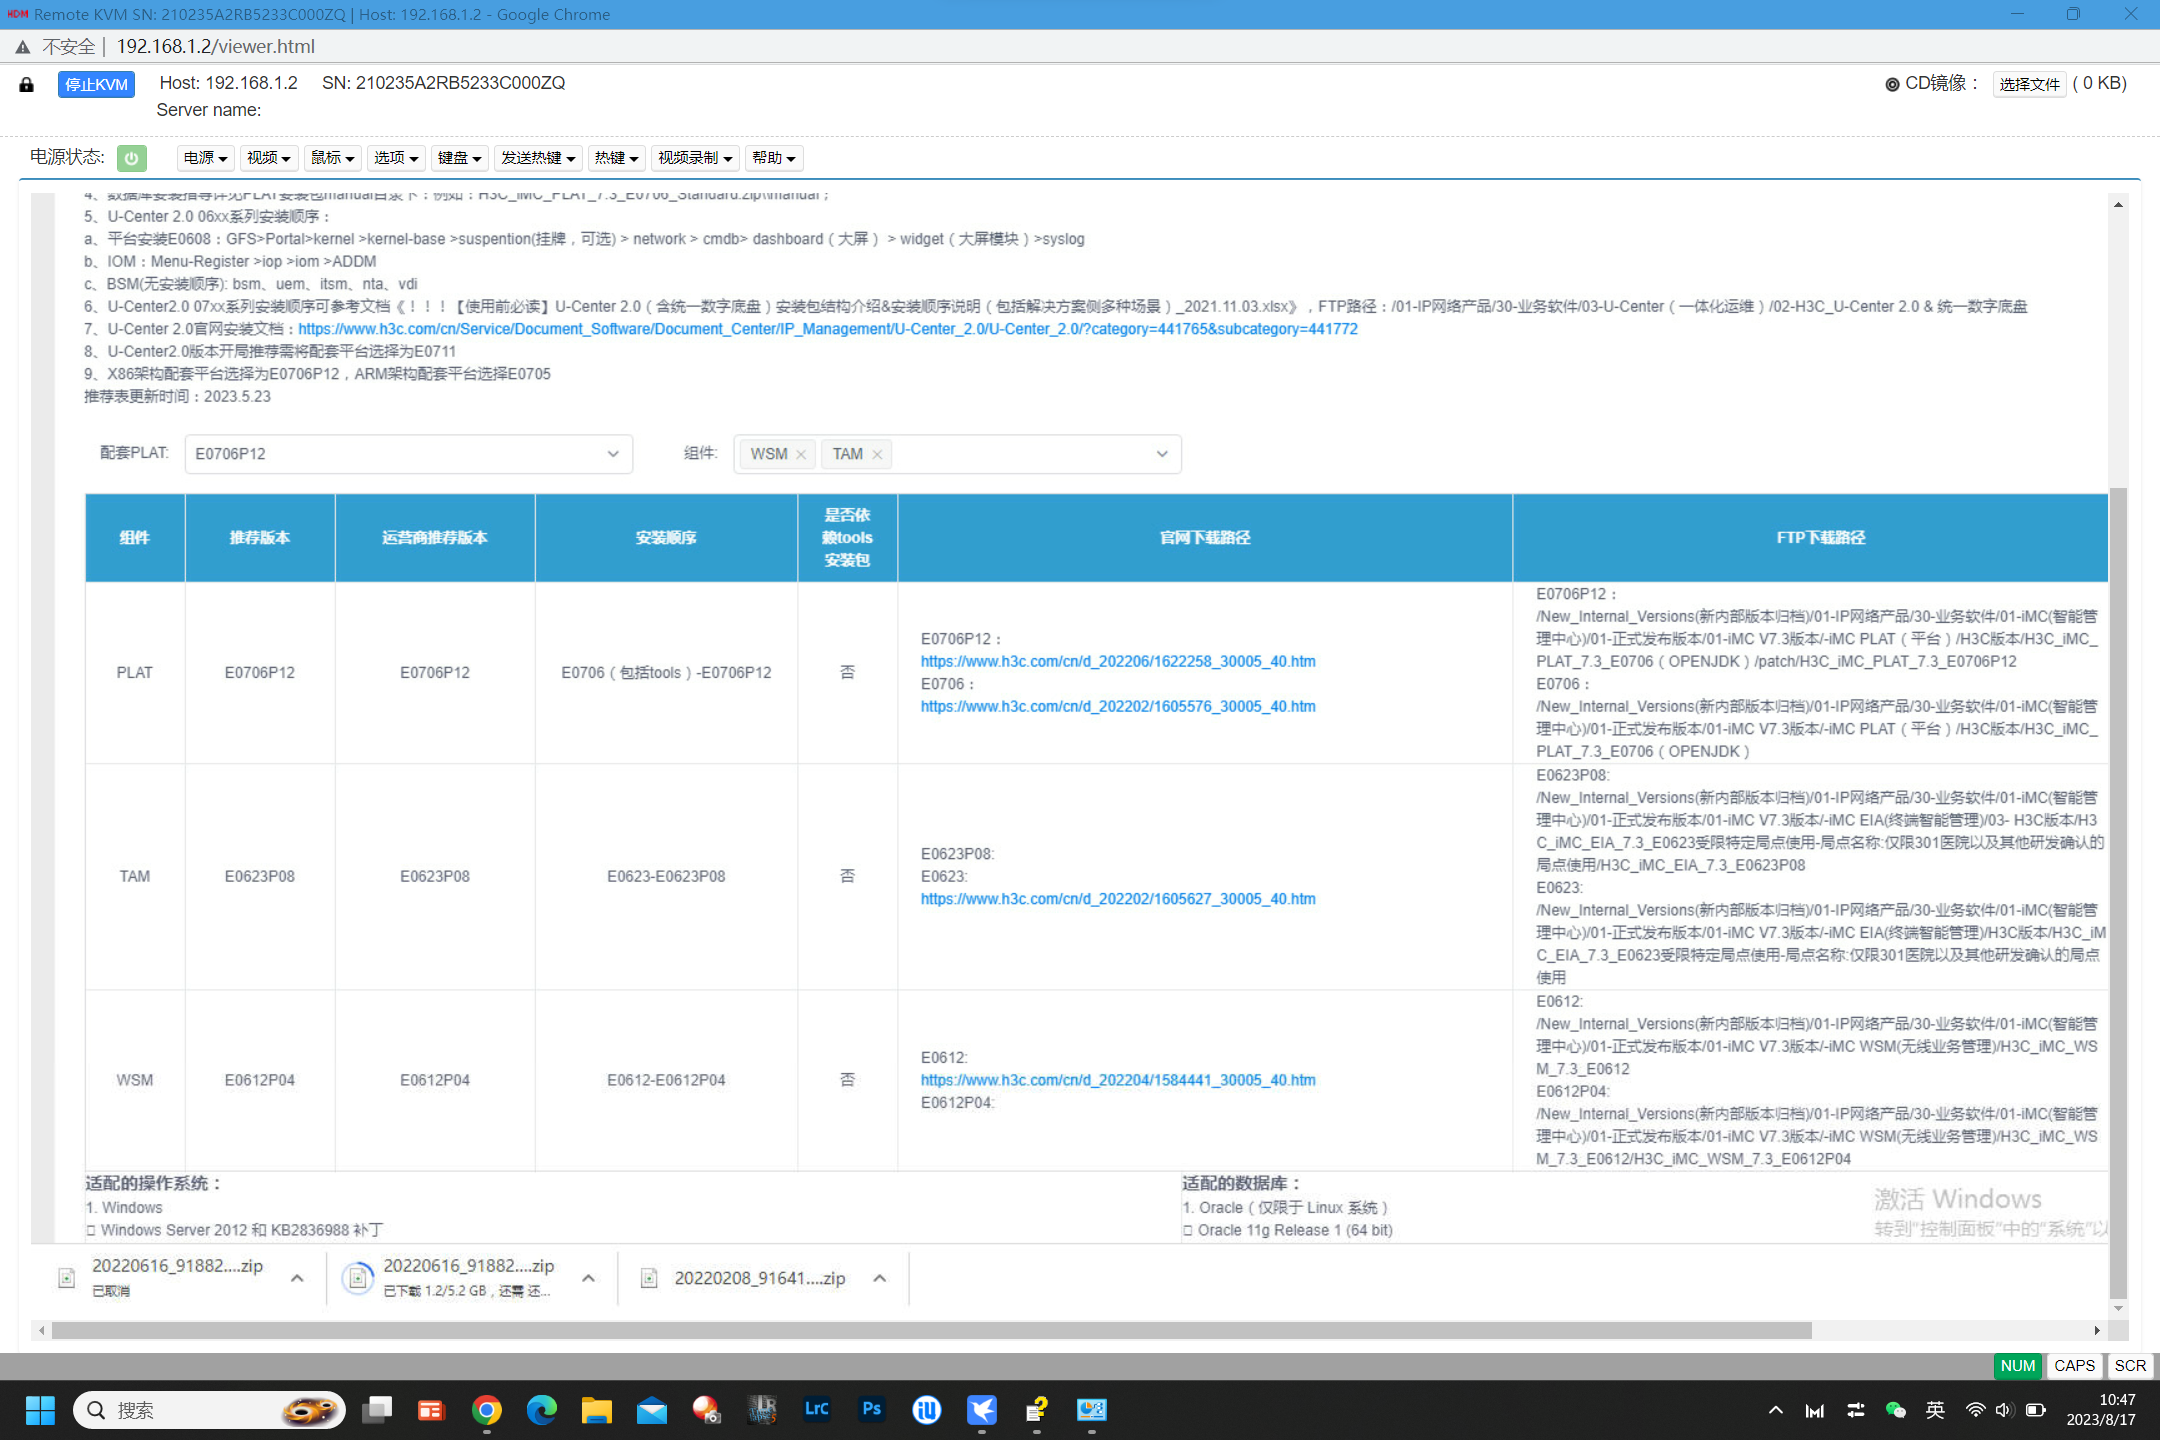This screenshot has height=1440, width=2160.
Task: Open the U-Center 2.0 official install doc link
Action: tap(827, 329)
